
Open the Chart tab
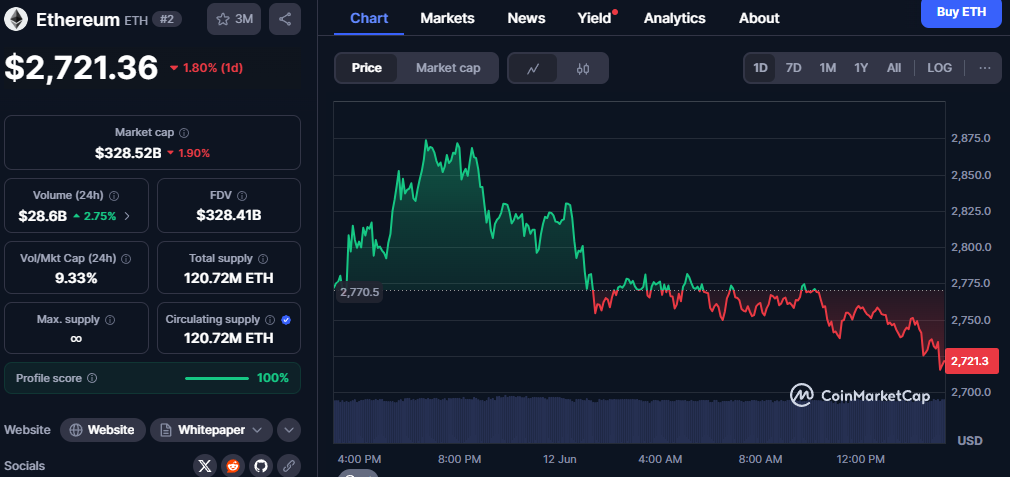(x=369, y=19)
